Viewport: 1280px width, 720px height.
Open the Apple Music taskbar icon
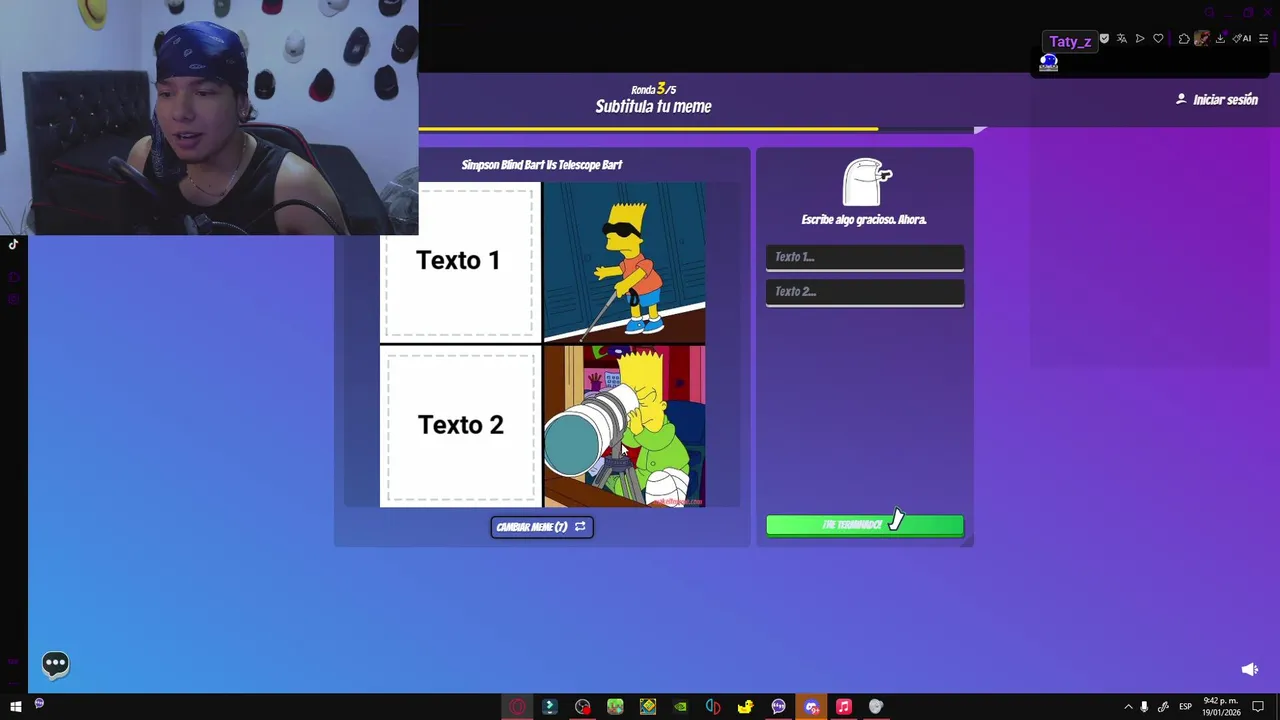coord(843,707)
